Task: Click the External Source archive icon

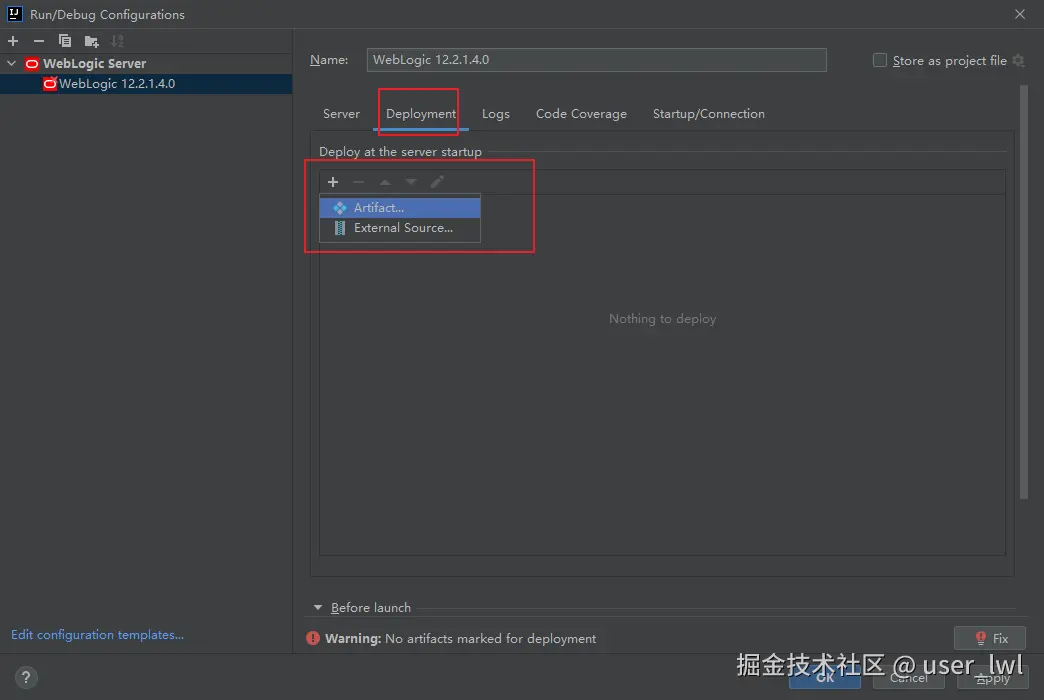Action: 340,228
